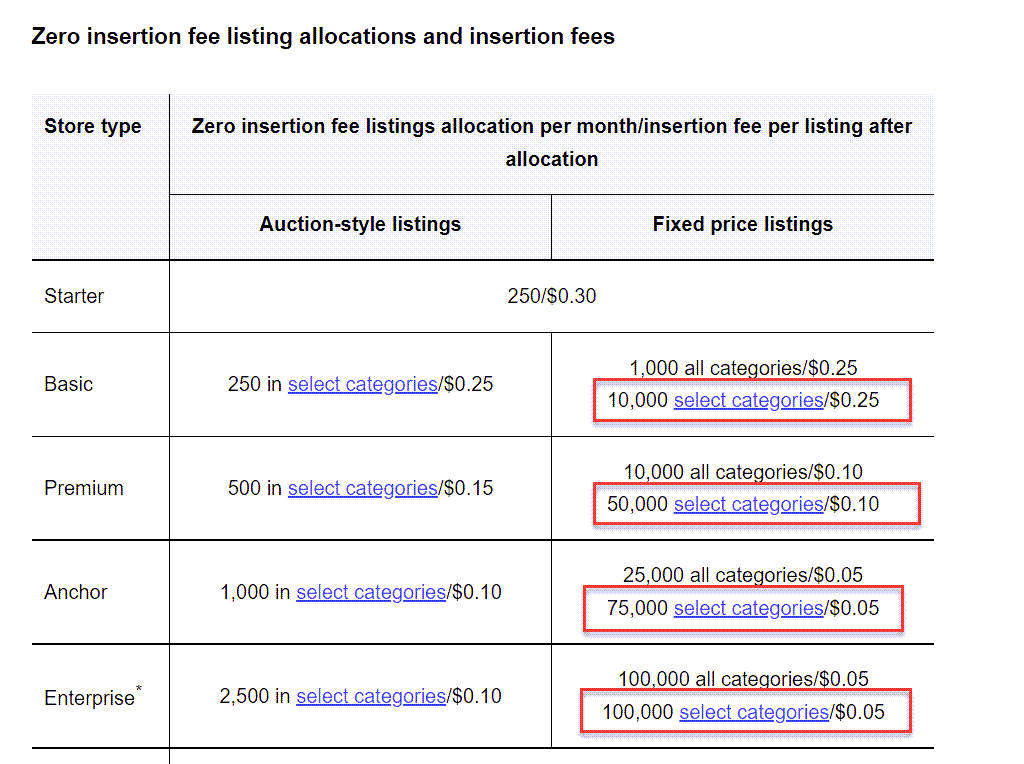Open select categories link in Enterprise fixed price row

point(754,712)
